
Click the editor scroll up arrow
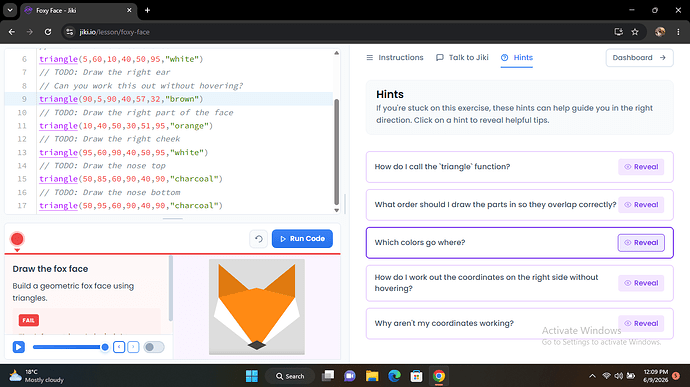point(337,53)
